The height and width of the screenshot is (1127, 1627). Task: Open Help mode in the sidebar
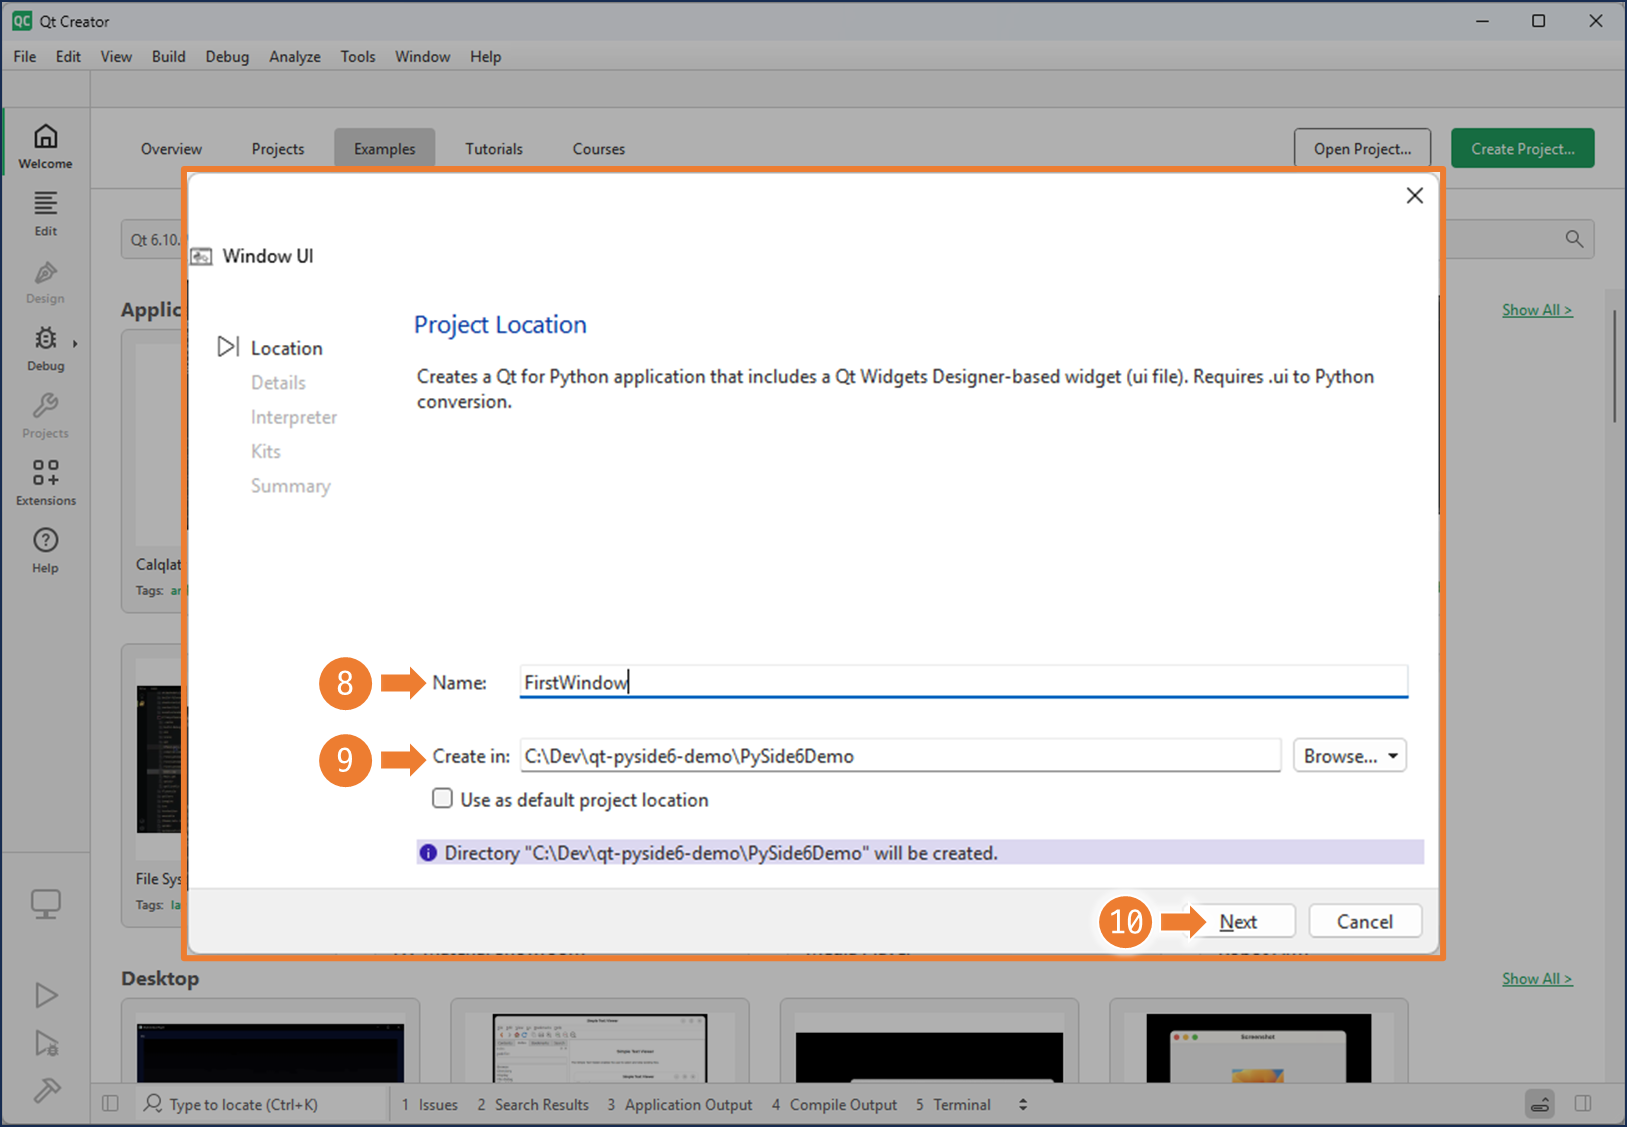pyautogui.click(x=45, y=551)
